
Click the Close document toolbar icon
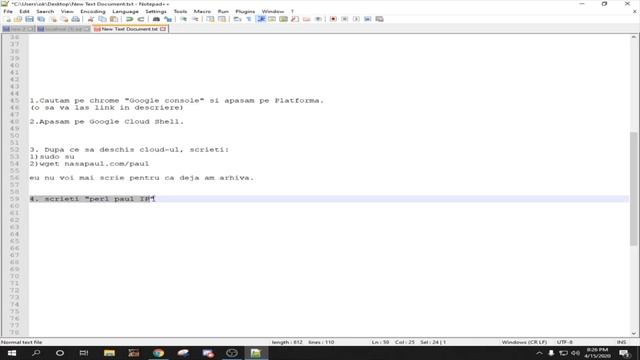tap(53, 19)
